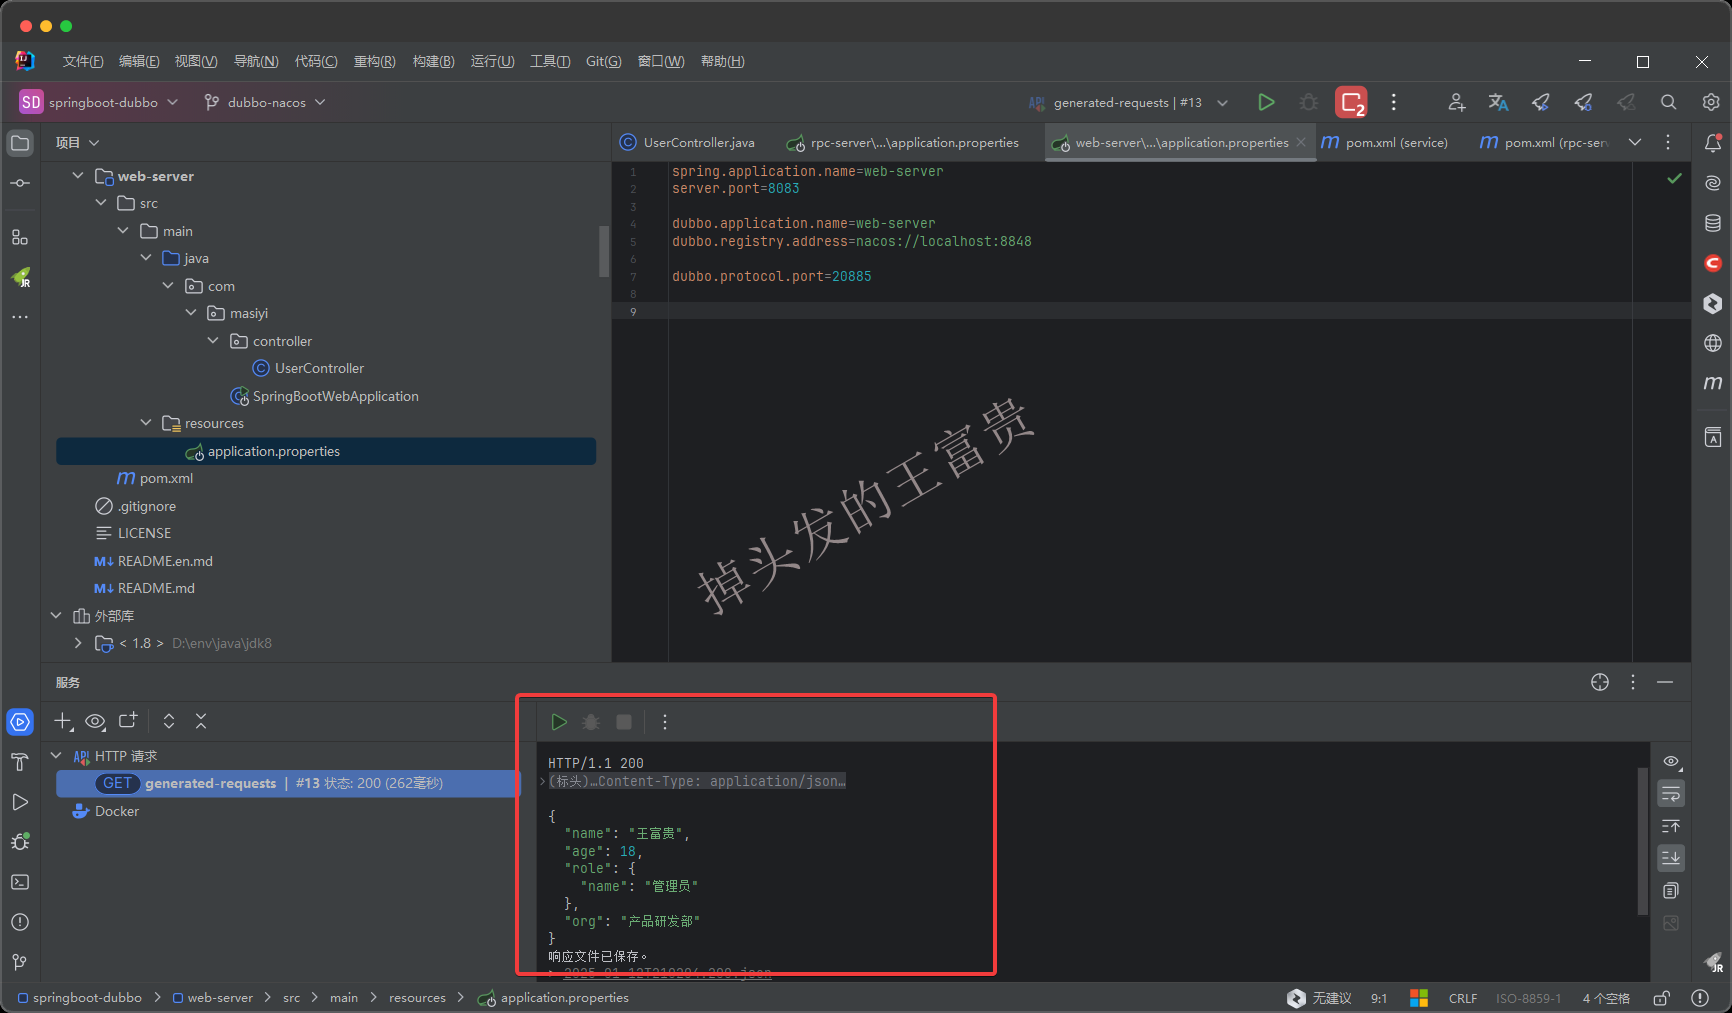
Task: Click 4 个空格 indent setting in status bar
Action: pyautogui.click(x=1606, y=998)
